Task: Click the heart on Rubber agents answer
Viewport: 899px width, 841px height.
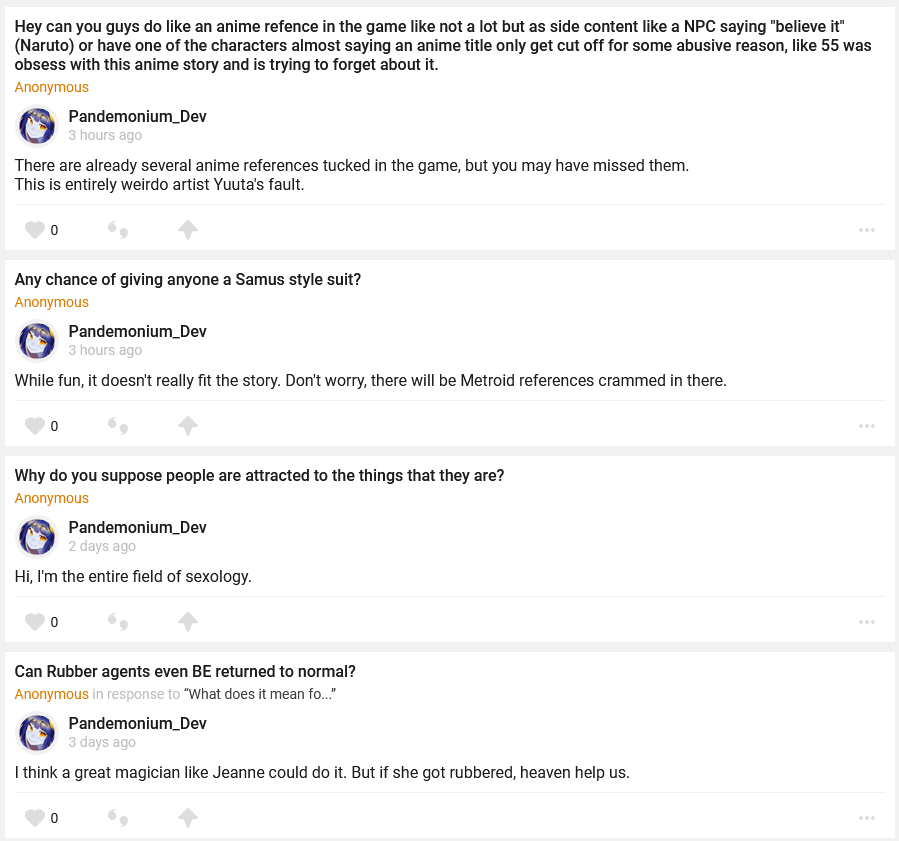Action: click(x=35, y=818)
